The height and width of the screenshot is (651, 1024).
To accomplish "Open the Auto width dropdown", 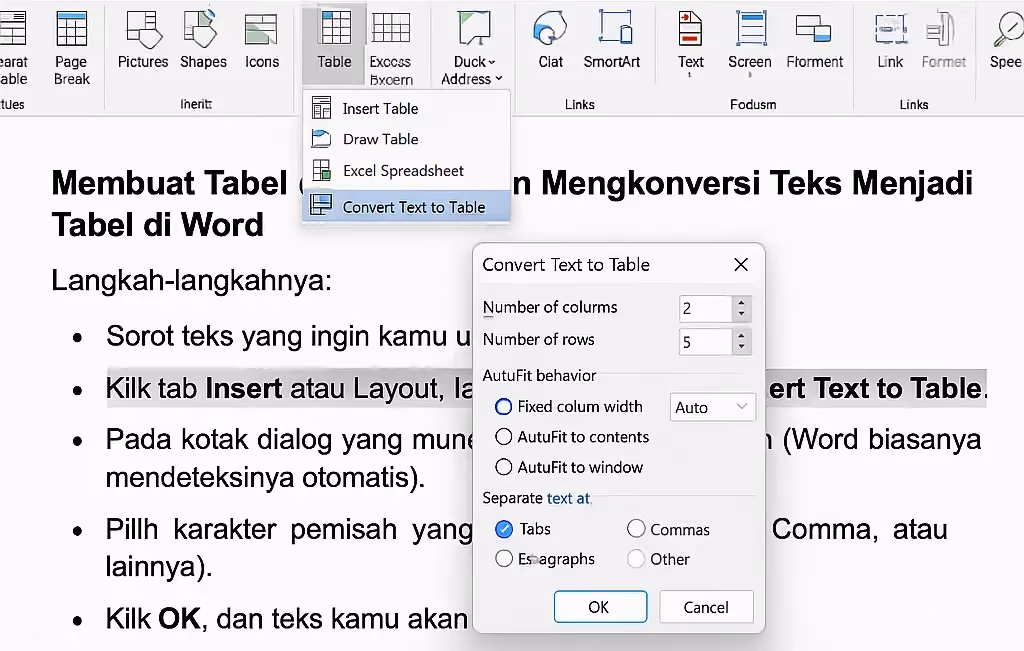I will (712, 407).
